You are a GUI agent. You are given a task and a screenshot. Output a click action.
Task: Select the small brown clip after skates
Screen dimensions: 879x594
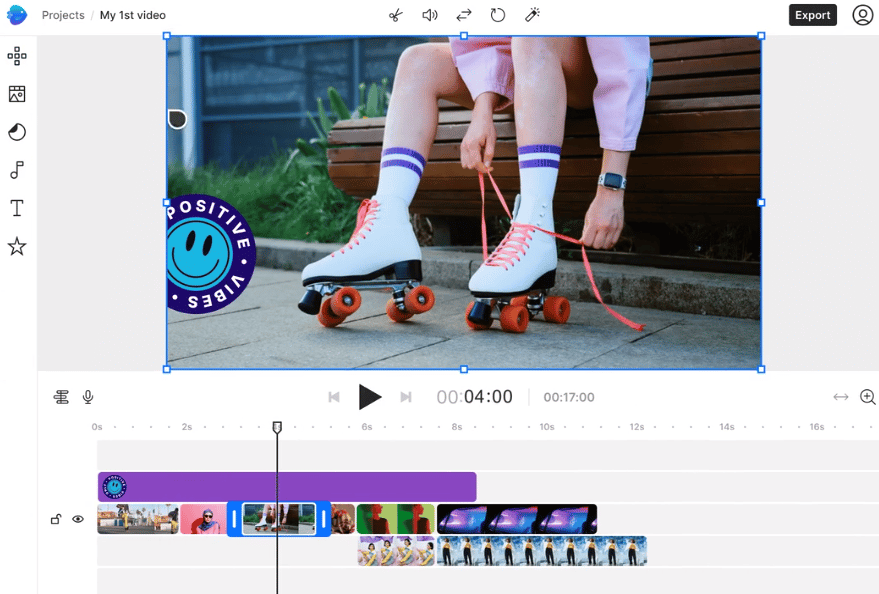click(343, 519)
